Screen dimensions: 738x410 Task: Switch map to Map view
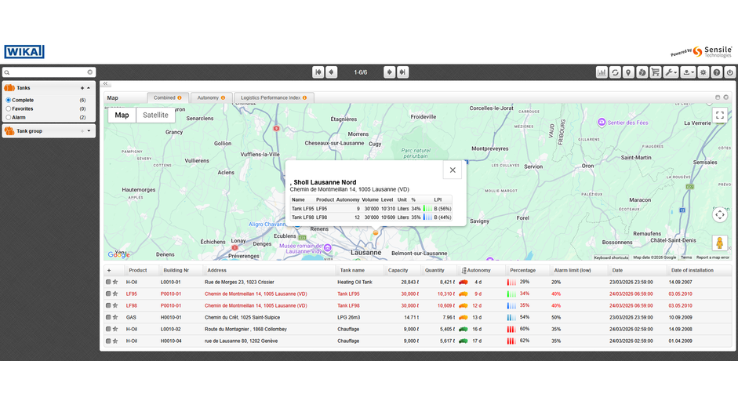(x=122, y=115)
